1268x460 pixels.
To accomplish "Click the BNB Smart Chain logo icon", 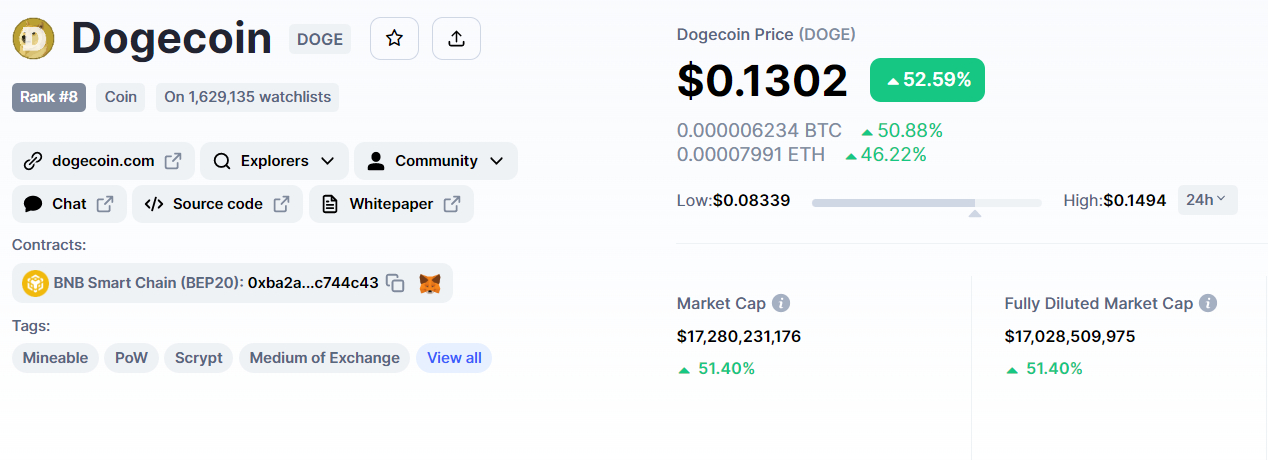I will 35,283.
